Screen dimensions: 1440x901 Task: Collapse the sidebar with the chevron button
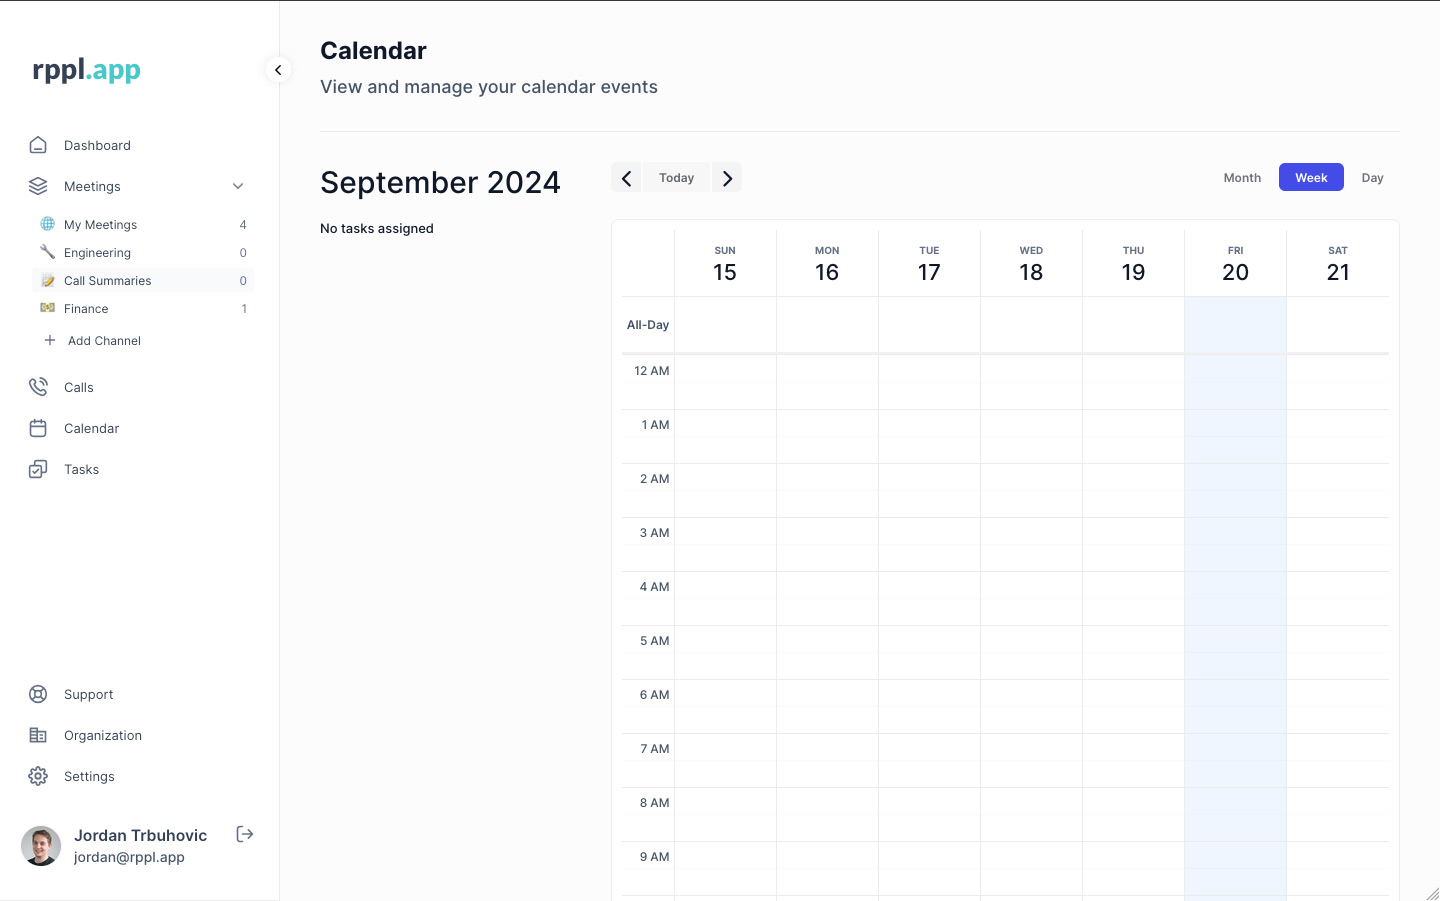(278, 70)
